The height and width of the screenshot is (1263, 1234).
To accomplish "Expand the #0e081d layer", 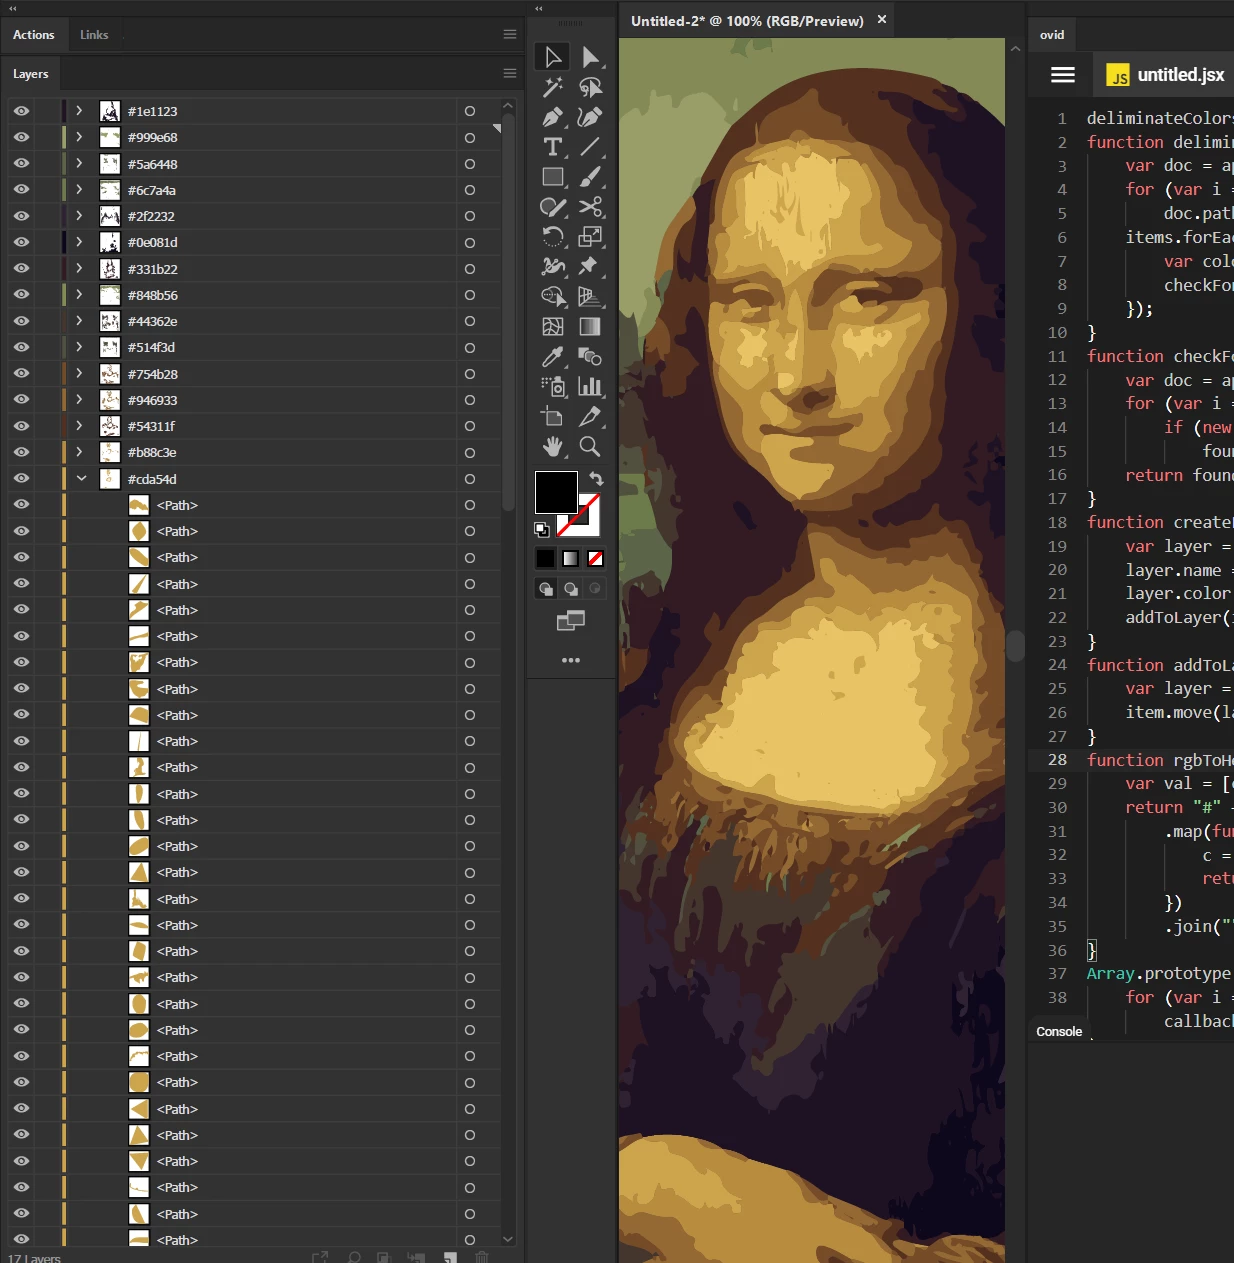I will (x=79, y=242).
